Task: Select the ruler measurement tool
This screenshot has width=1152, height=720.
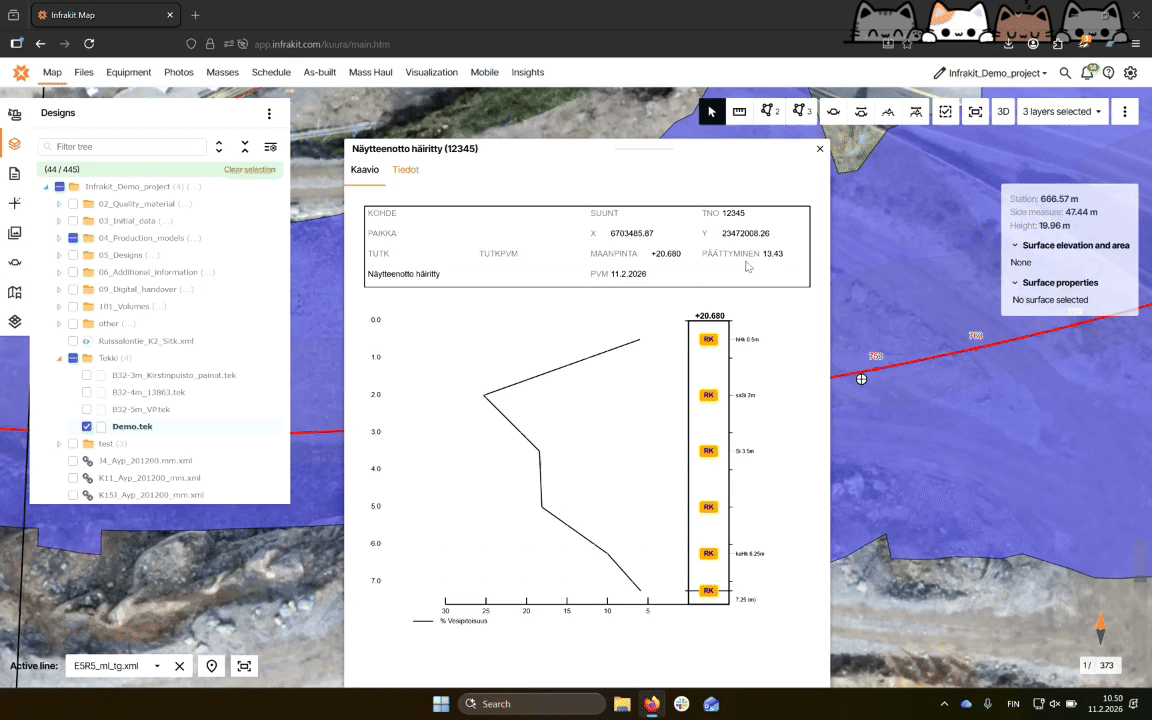Action: tap(740, 112)
